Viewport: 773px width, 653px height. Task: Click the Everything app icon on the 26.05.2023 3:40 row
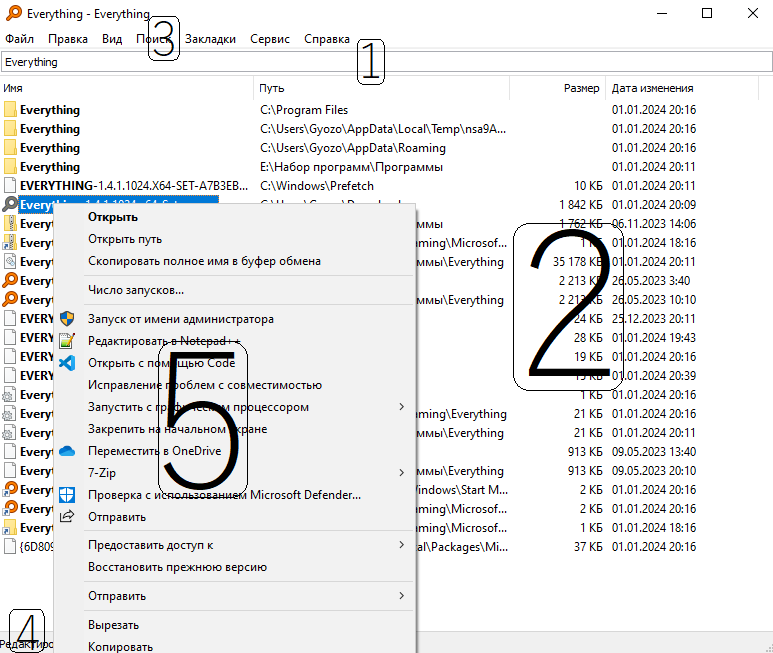(10, 280)
